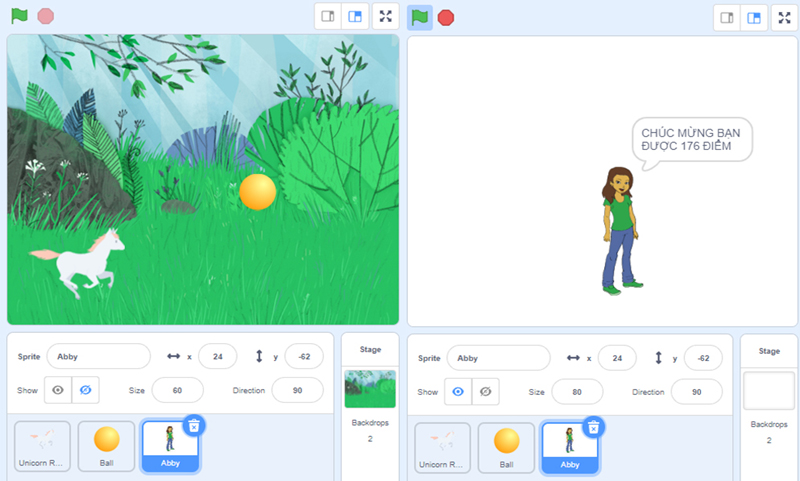Click the active hidden-eye toggle in the left panel
Screen dimensions: 800x481
click(x=85, y=390)
